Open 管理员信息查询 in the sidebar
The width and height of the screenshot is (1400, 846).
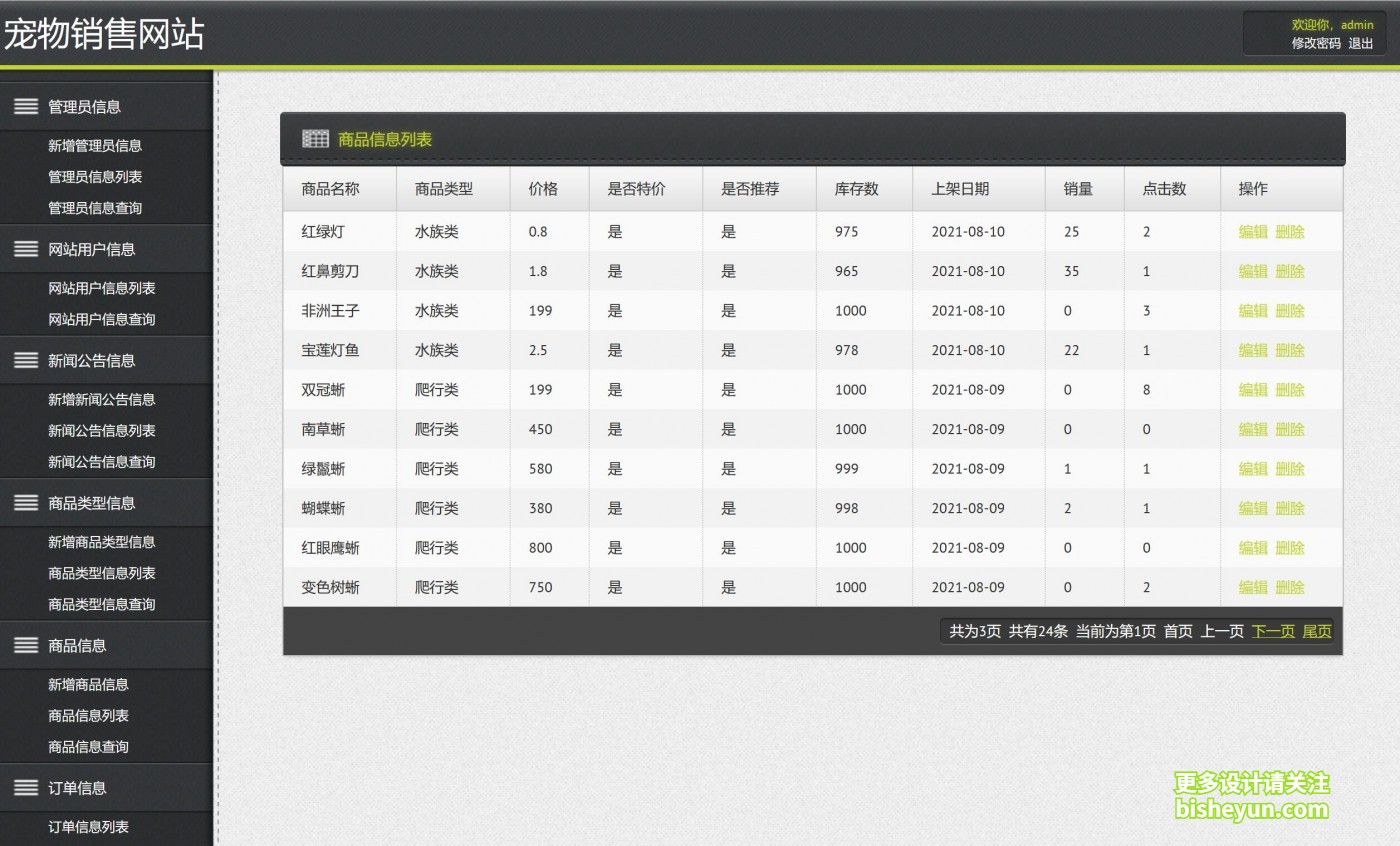click(x=95, y=208)
